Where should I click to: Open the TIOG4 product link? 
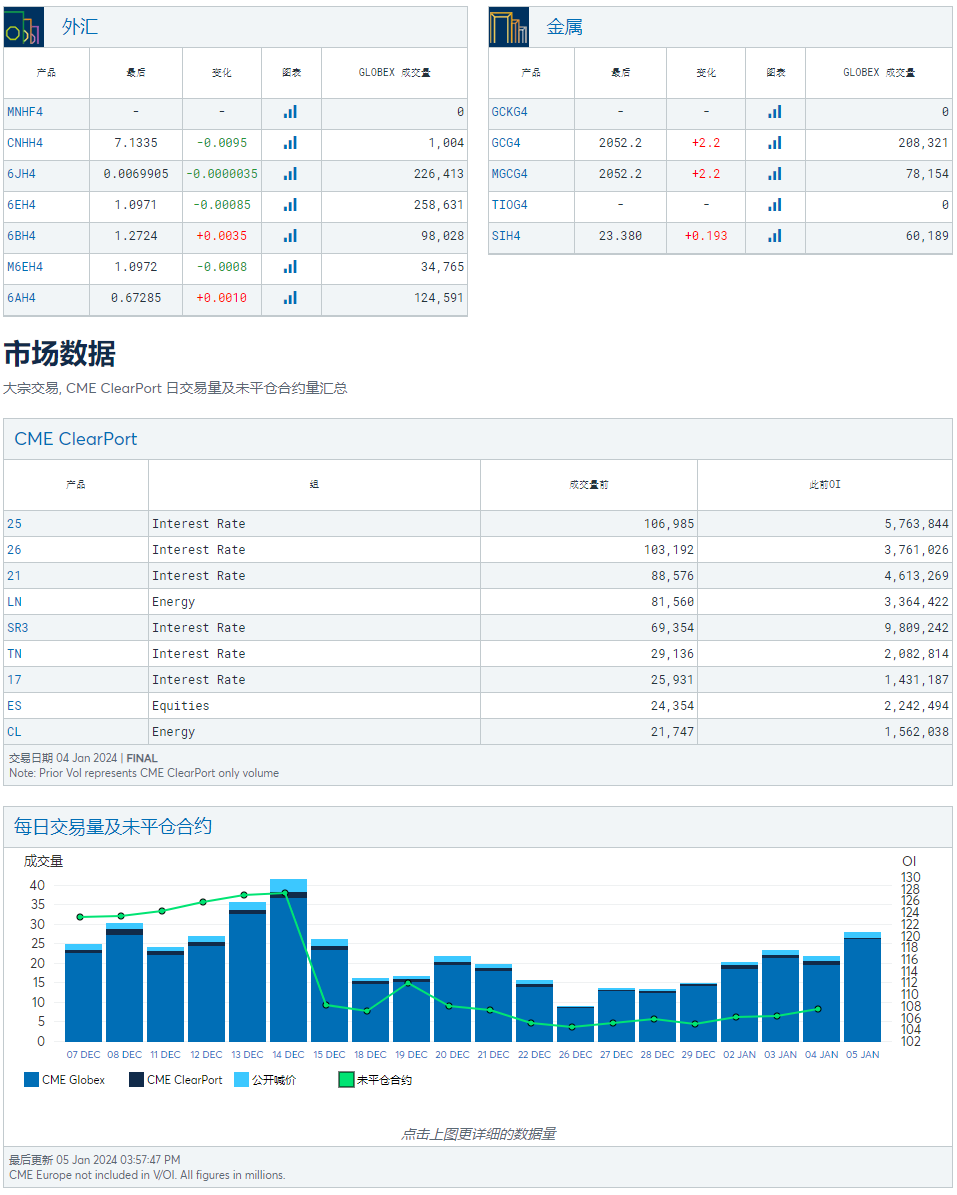510,205
